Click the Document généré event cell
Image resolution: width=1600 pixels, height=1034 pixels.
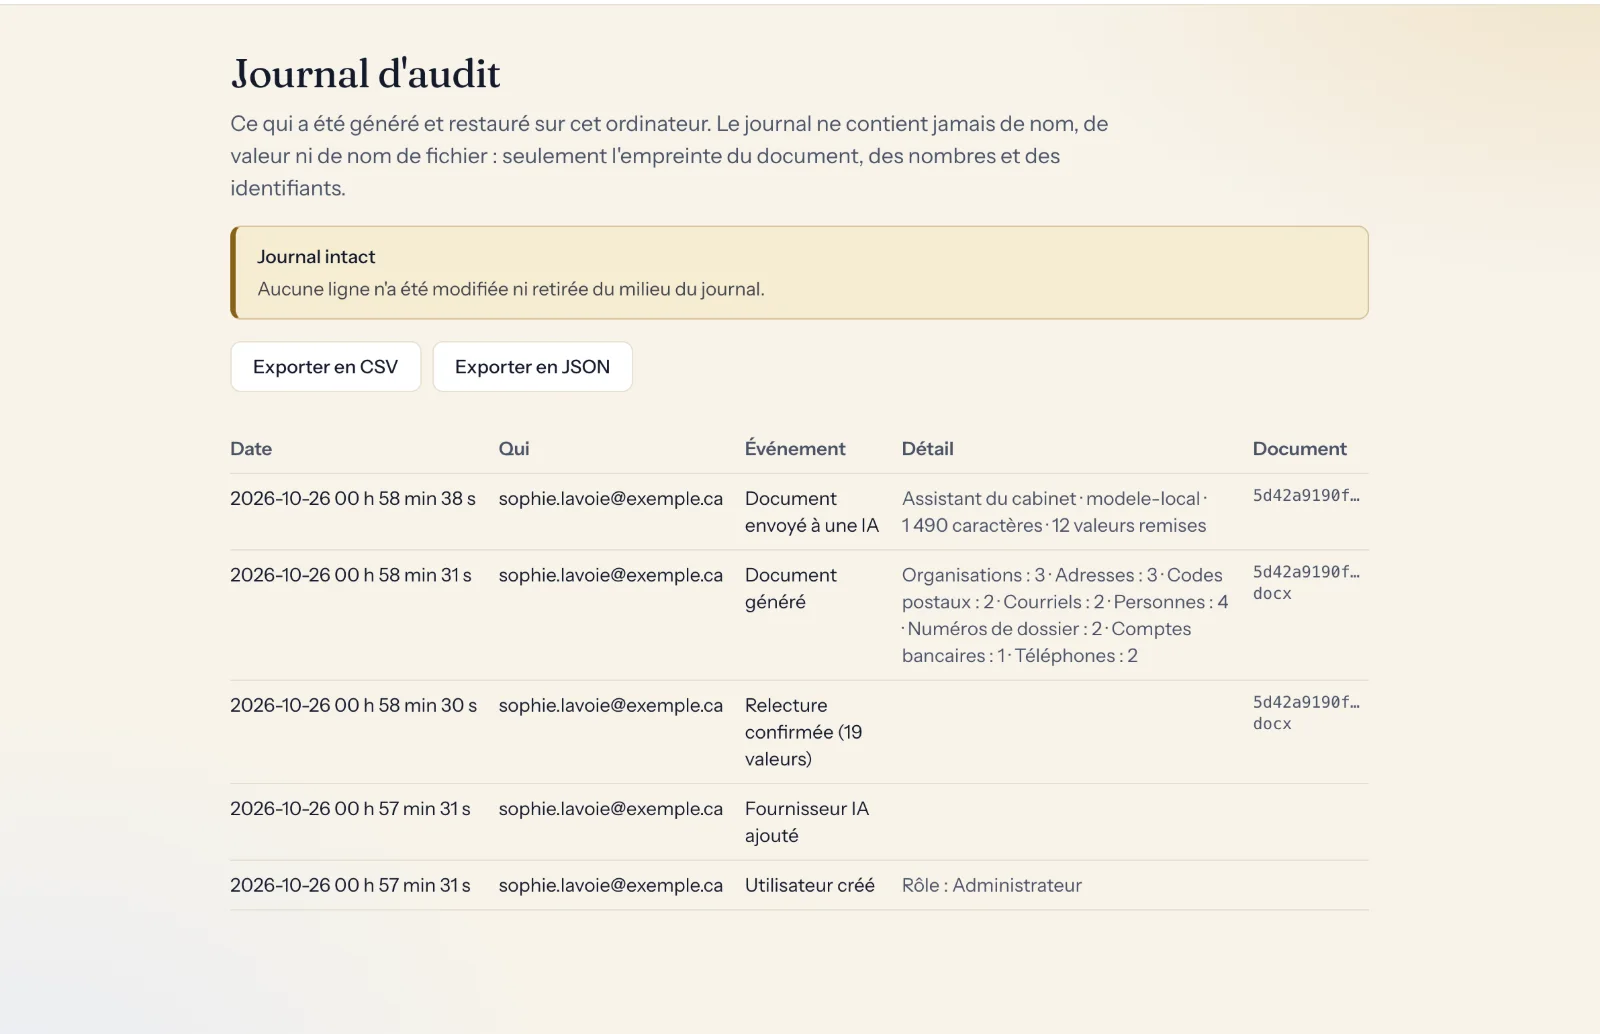(x=791, y=588)
